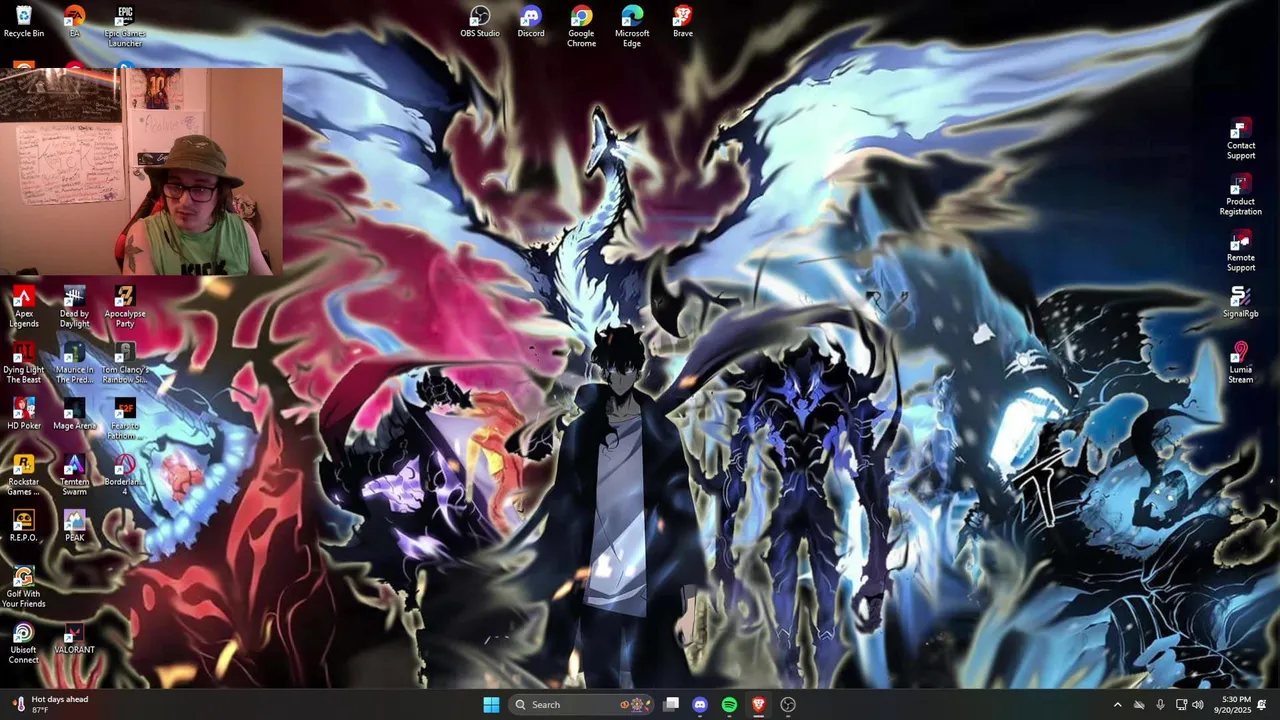
Task: Open the notifications bell icon
Action: pos(1262,705)
